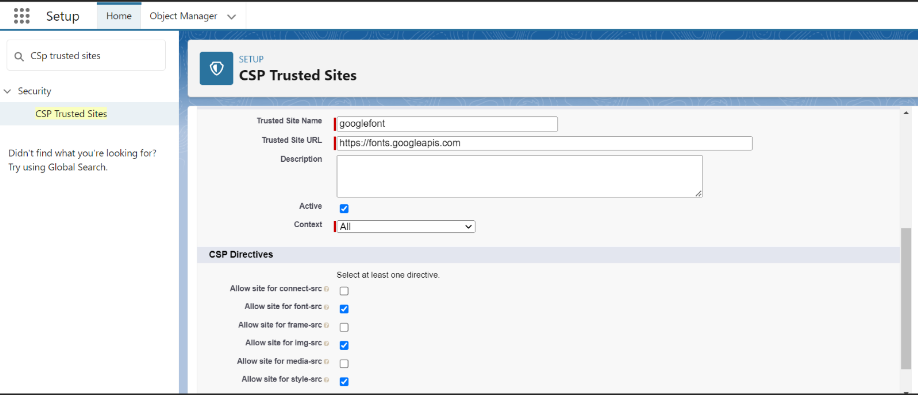Open the Object Manager tab
This screenshot has width=918, height=395.
pos(183,16)
